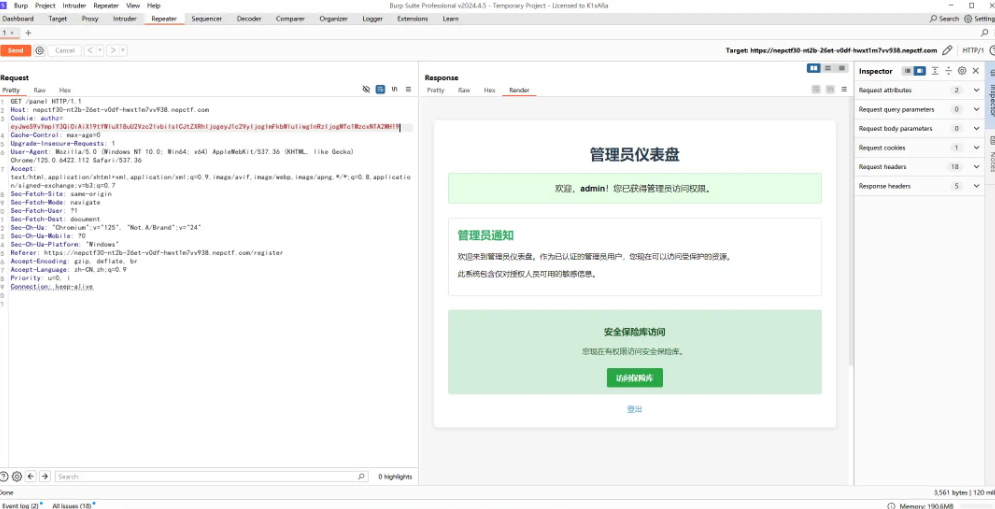Switch to the Intruder tab
This screenshot has height=509, width=995.
tap(125, 19)
